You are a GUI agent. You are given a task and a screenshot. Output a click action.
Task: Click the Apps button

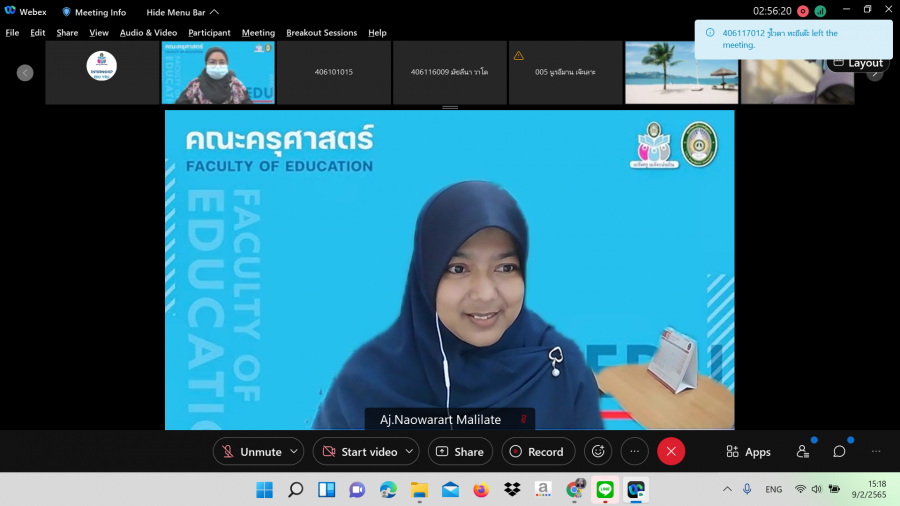tap(748, 452)
